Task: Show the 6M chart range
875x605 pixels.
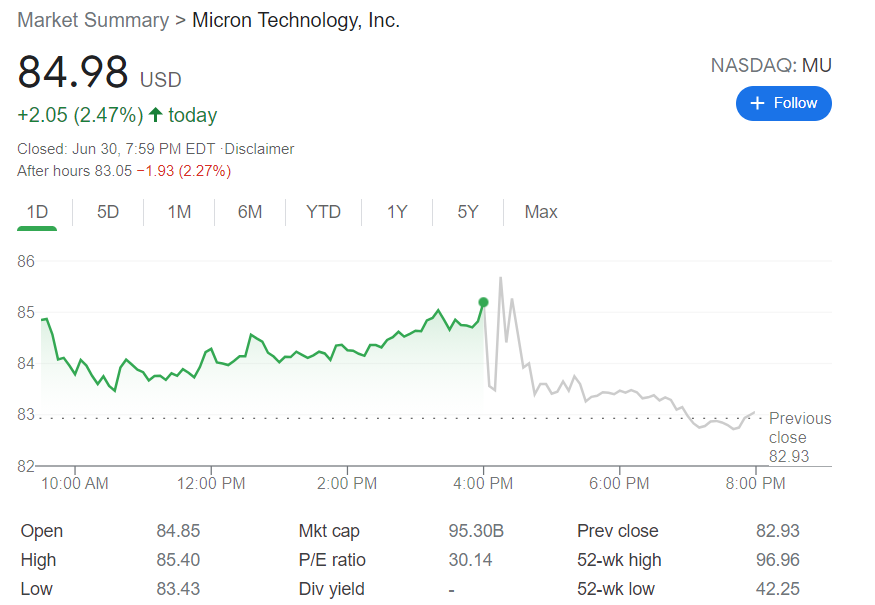Action: click(250, 212)
